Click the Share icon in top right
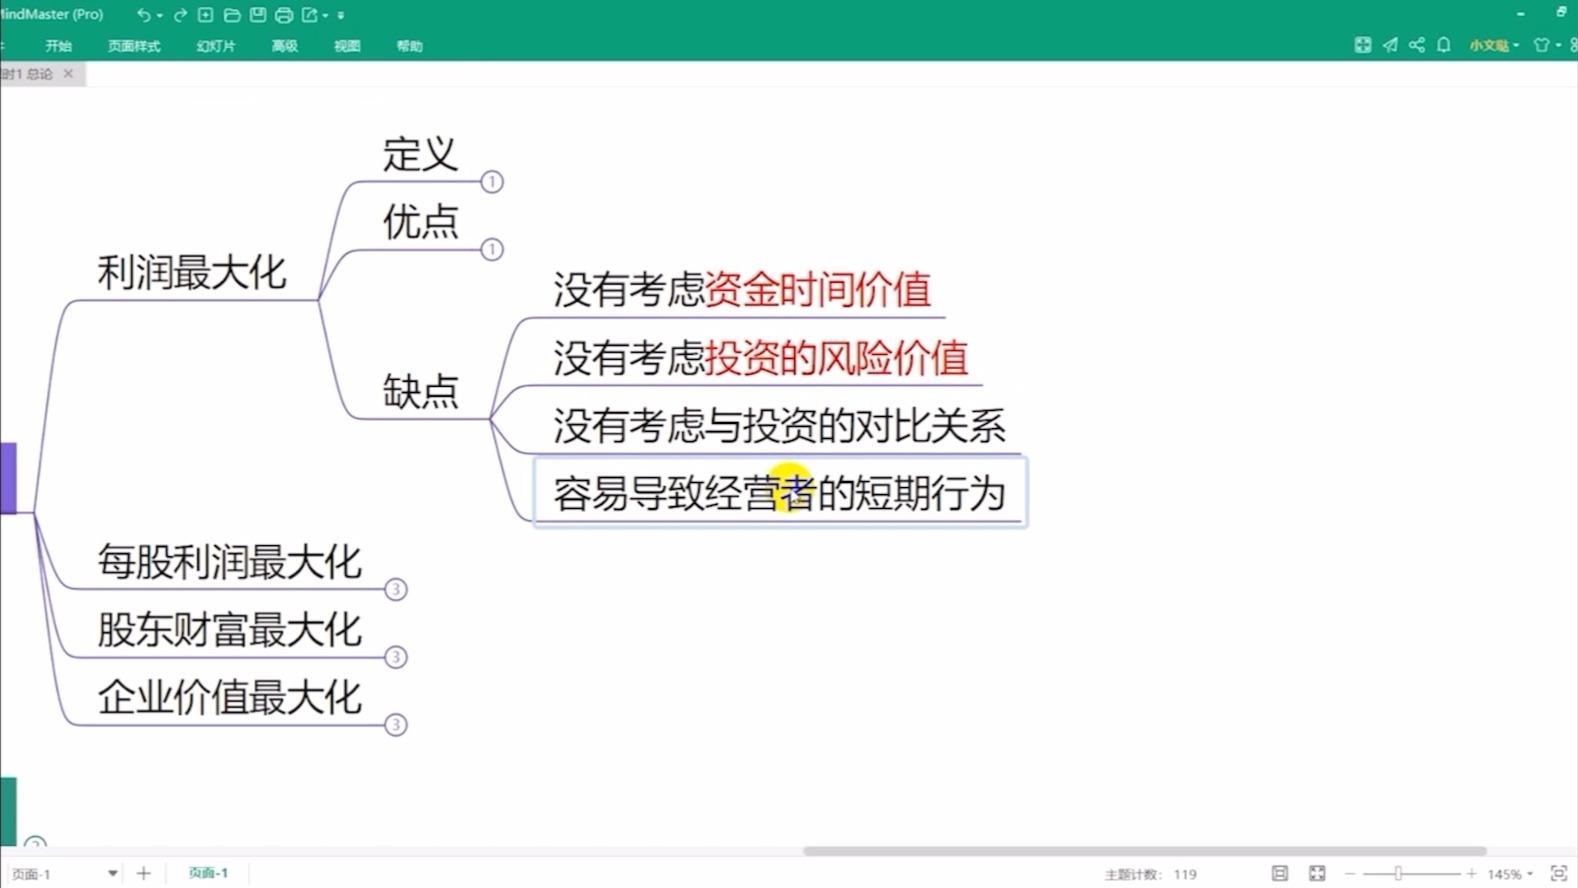Screen dimensions: 1578x888 click(x=1417, y=45)
